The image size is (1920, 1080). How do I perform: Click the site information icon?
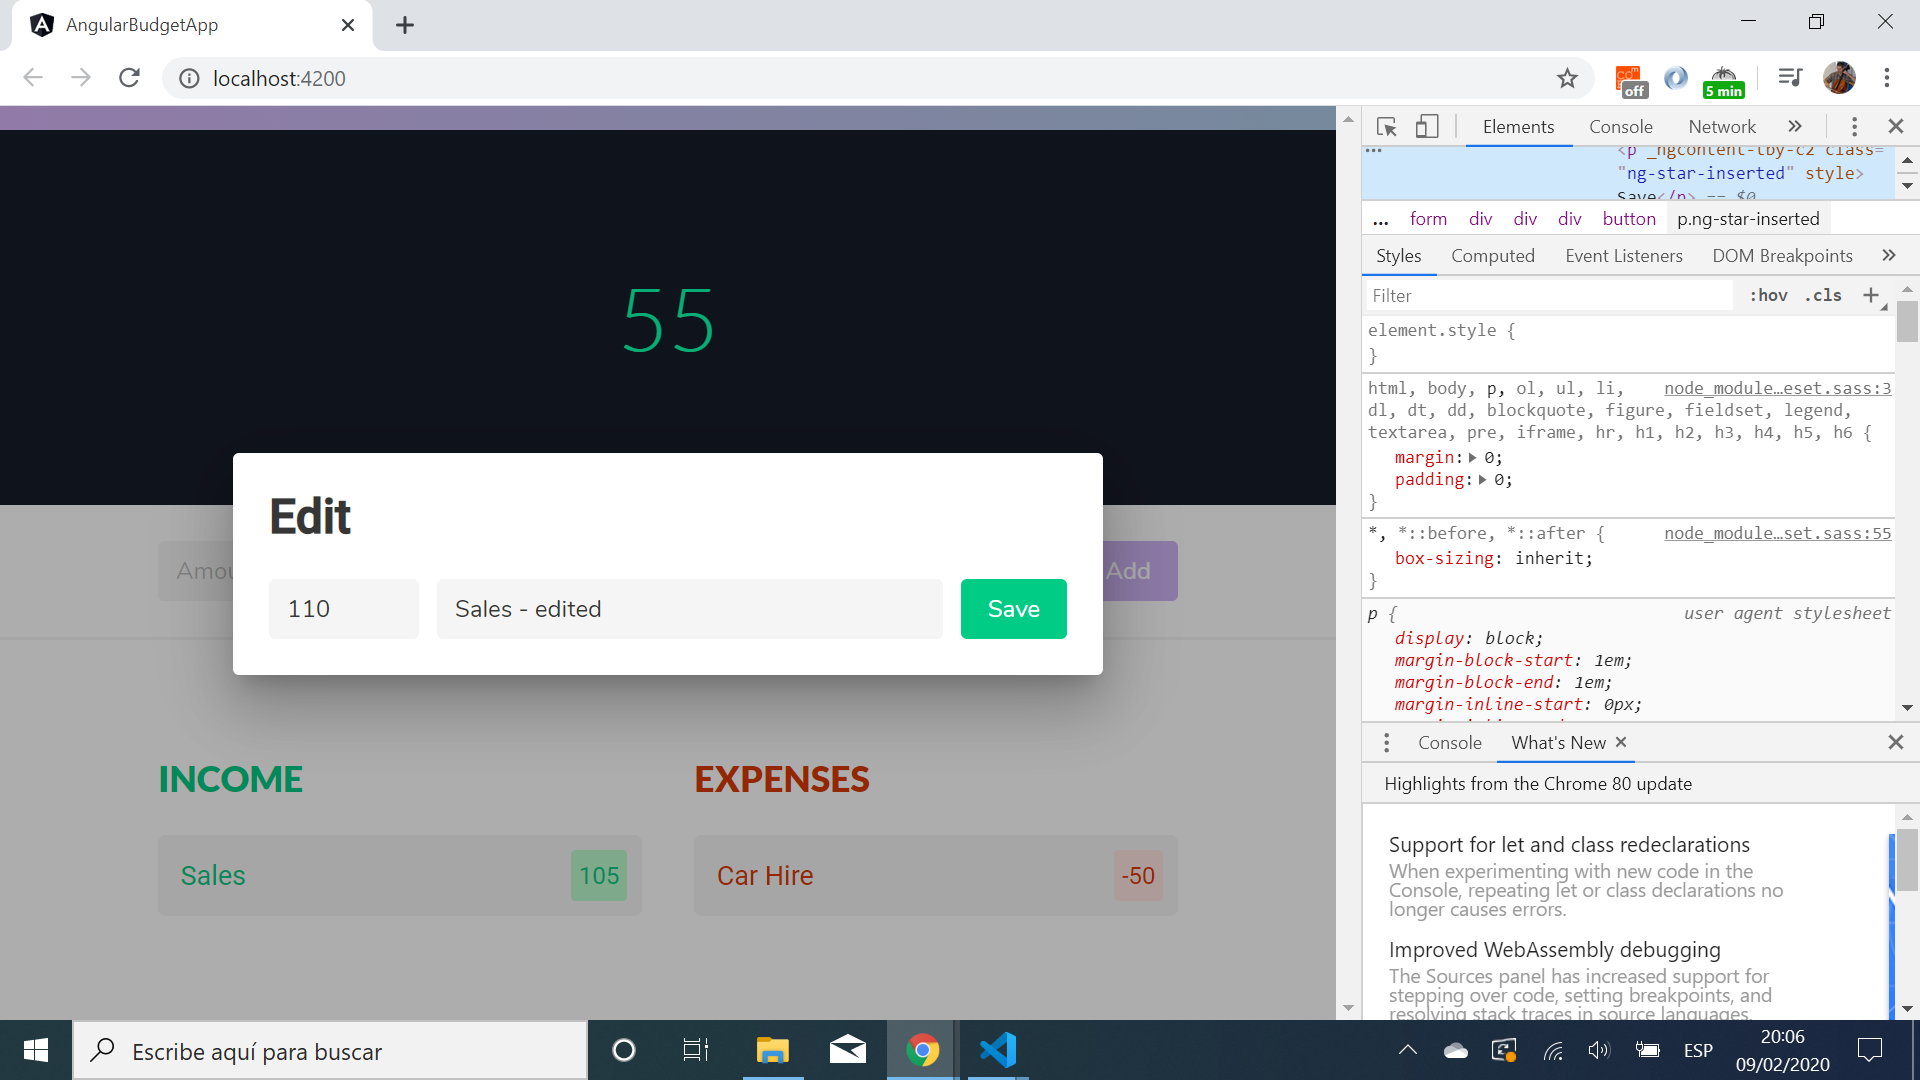click(x=189, y=79)
